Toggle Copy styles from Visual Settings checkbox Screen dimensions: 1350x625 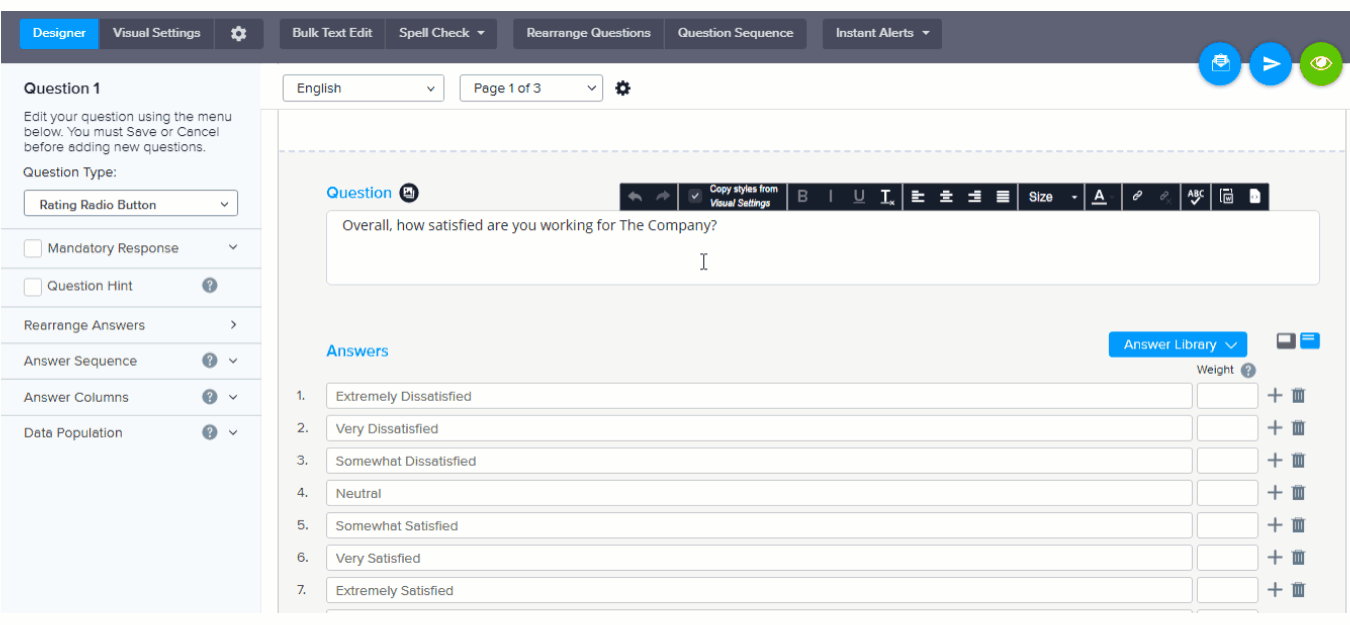tap(695, 197)
